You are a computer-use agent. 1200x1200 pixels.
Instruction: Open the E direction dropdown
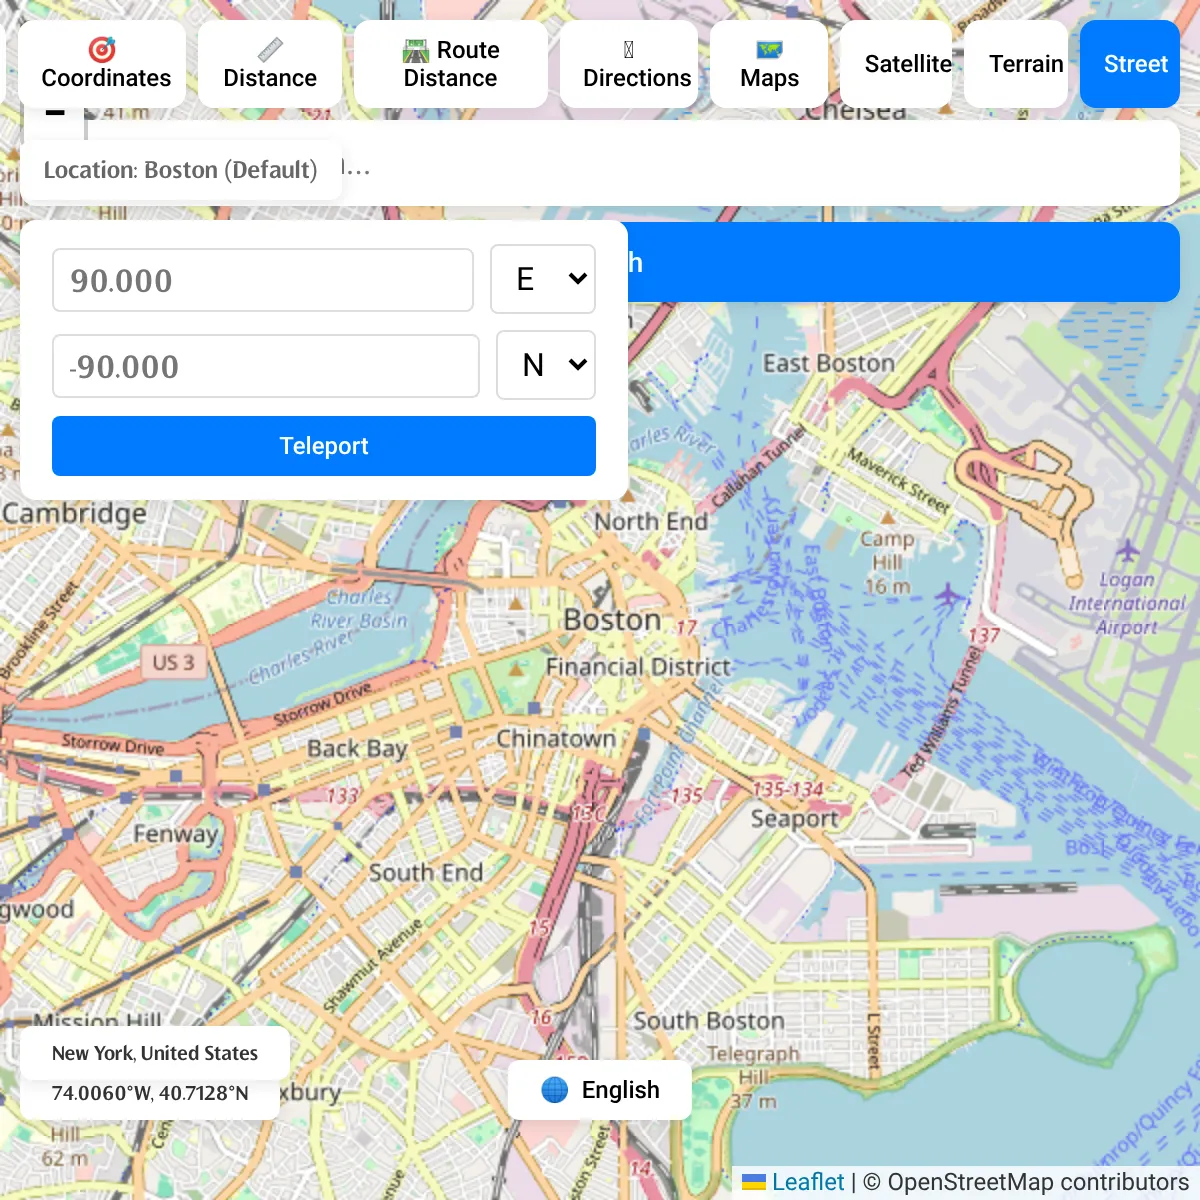tap(543, 279)
